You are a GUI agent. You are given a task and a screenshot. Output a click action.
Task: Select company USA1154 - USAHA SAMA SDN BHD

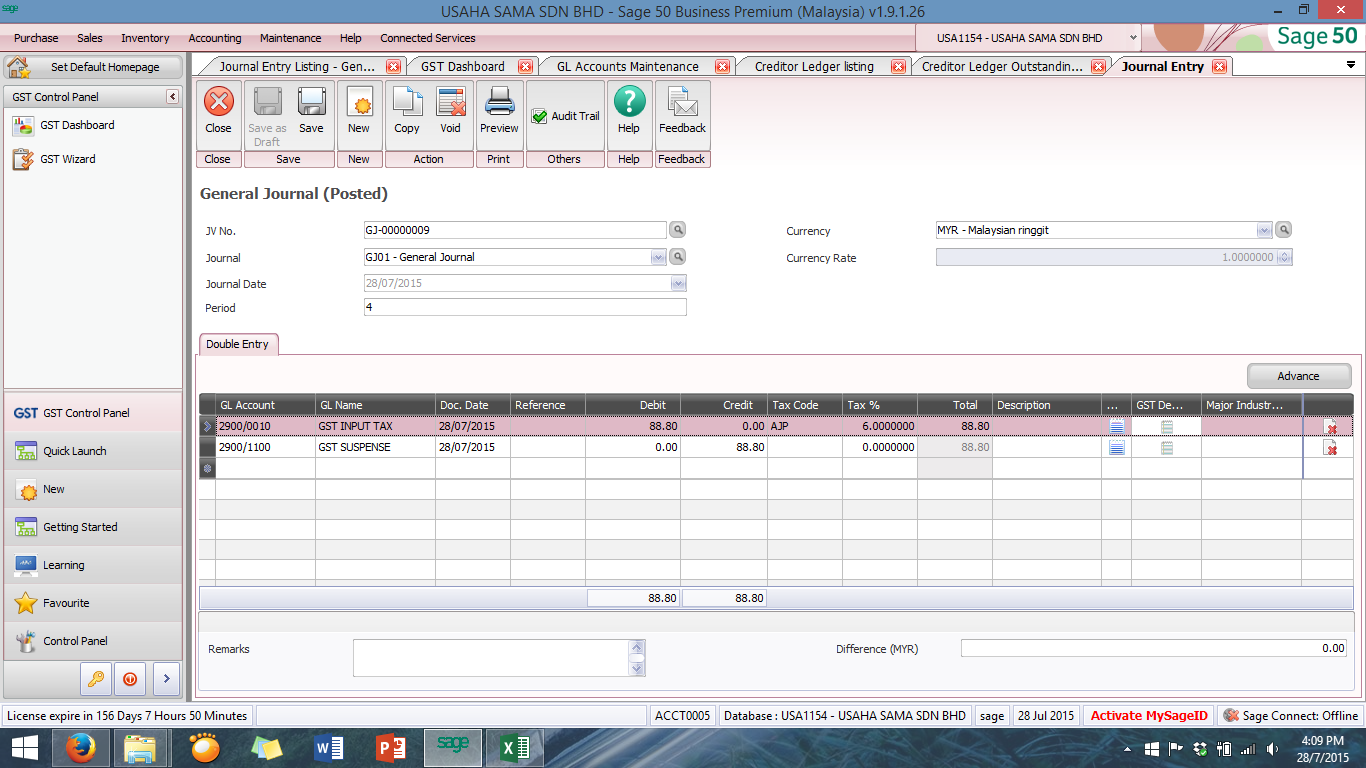coord(1026,38)
